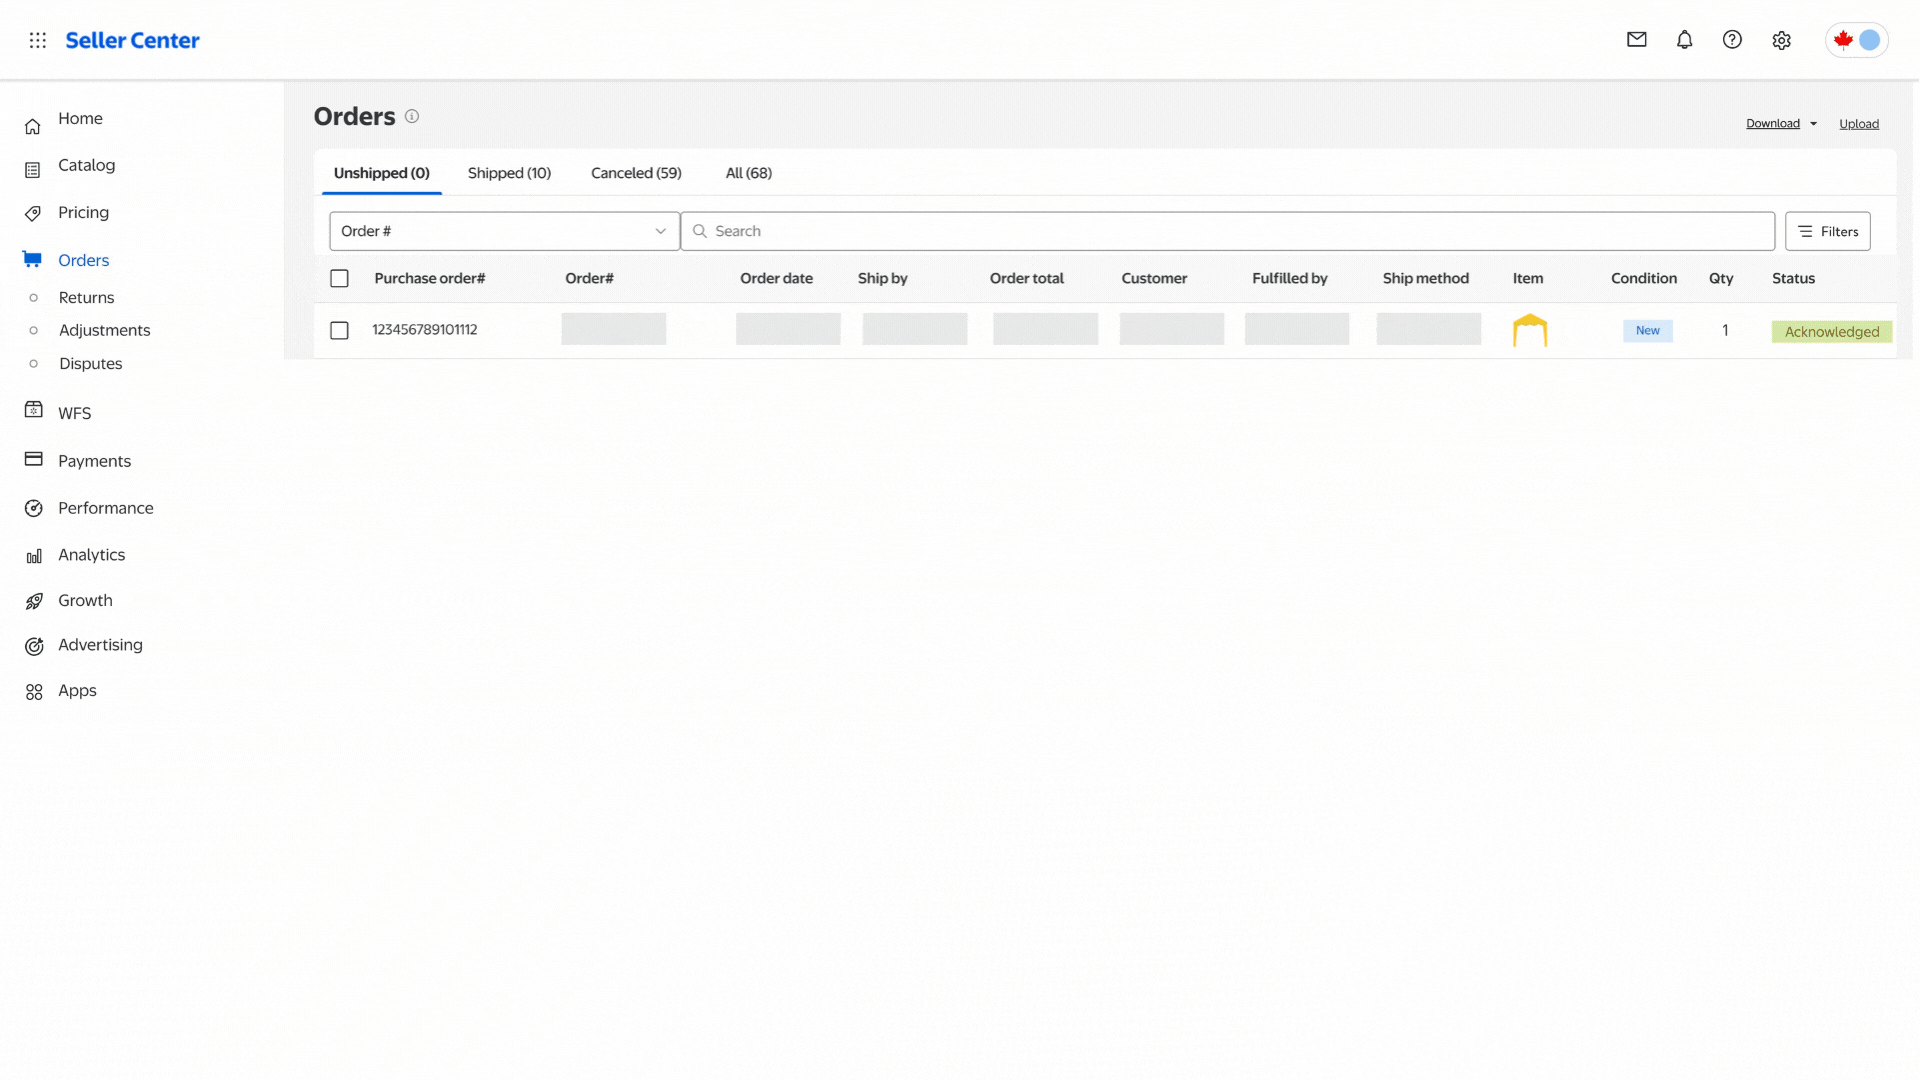Viewport: 1920px width, 1080px height.
Task: Check the select-all orders checkbox
Action: [x=340, y=279]
